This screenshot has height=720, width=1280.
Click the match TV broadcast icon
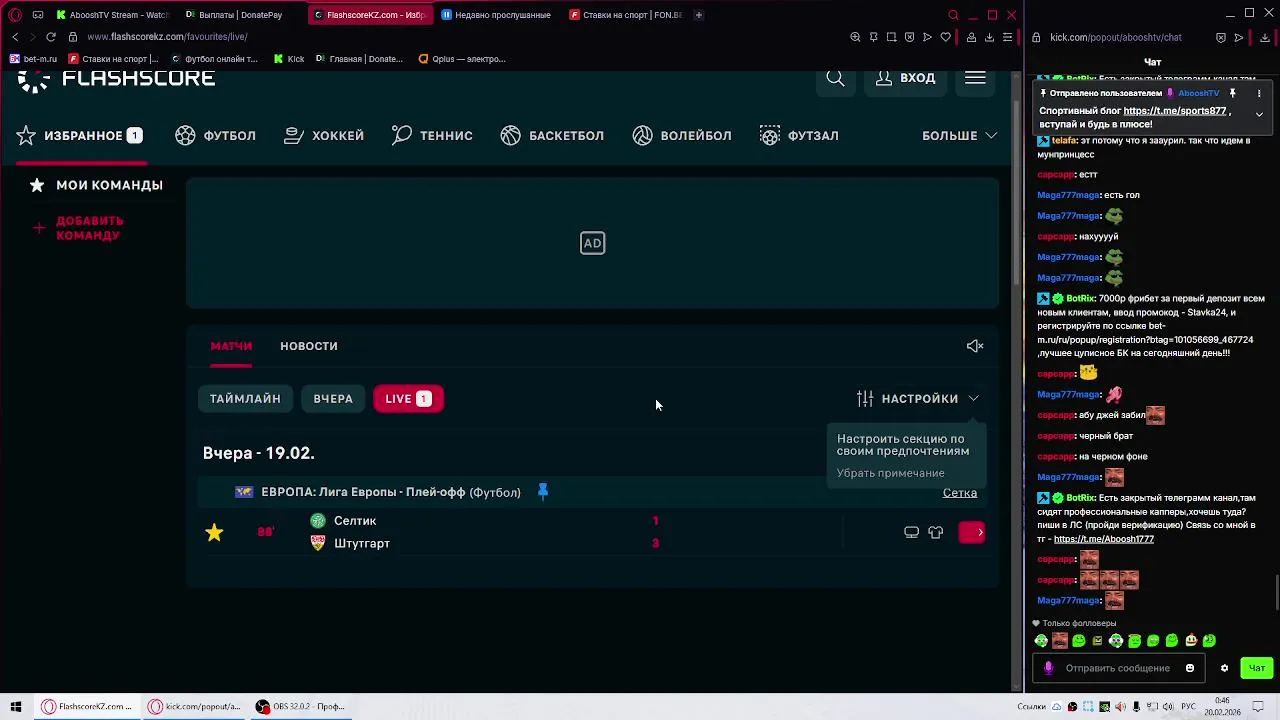point(911,533)
